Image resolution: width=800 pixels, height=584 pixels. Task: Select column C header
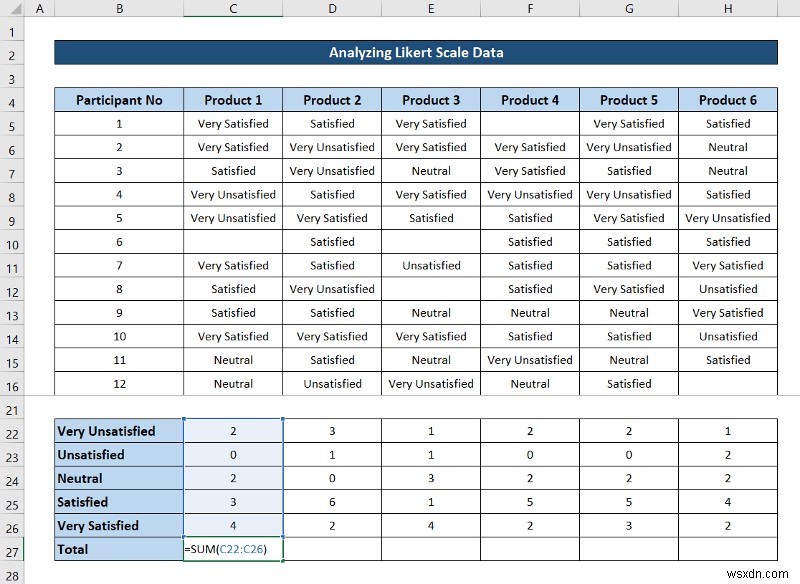pos(232,8)
